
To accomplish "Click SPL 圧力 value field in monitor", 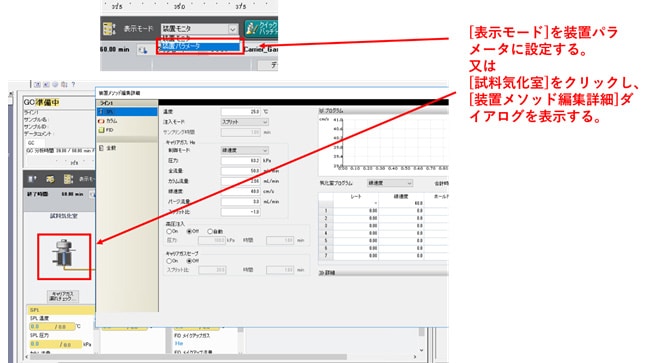I will coord(55,344).
